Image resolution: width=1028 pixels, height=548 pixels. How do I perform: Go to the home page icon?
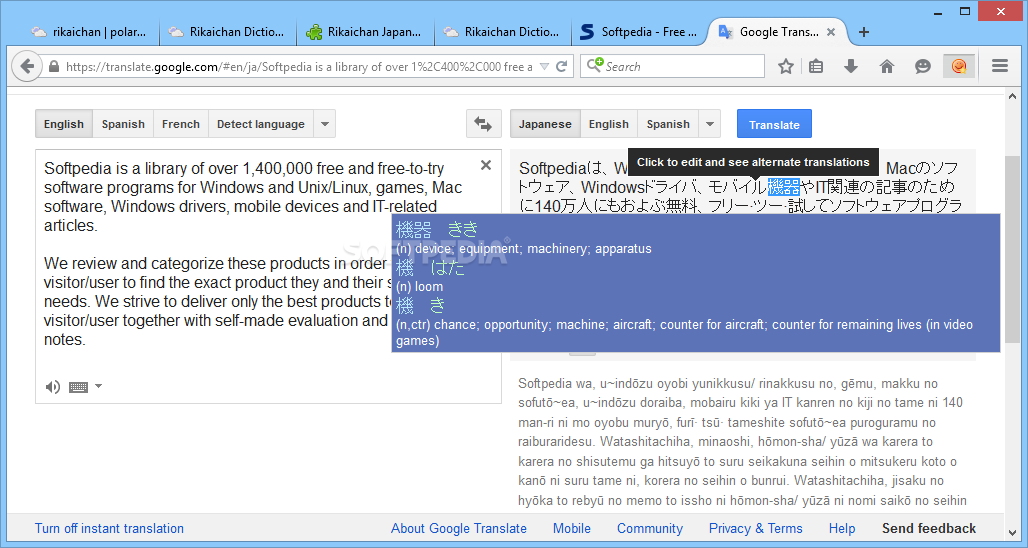click(886, 66)
